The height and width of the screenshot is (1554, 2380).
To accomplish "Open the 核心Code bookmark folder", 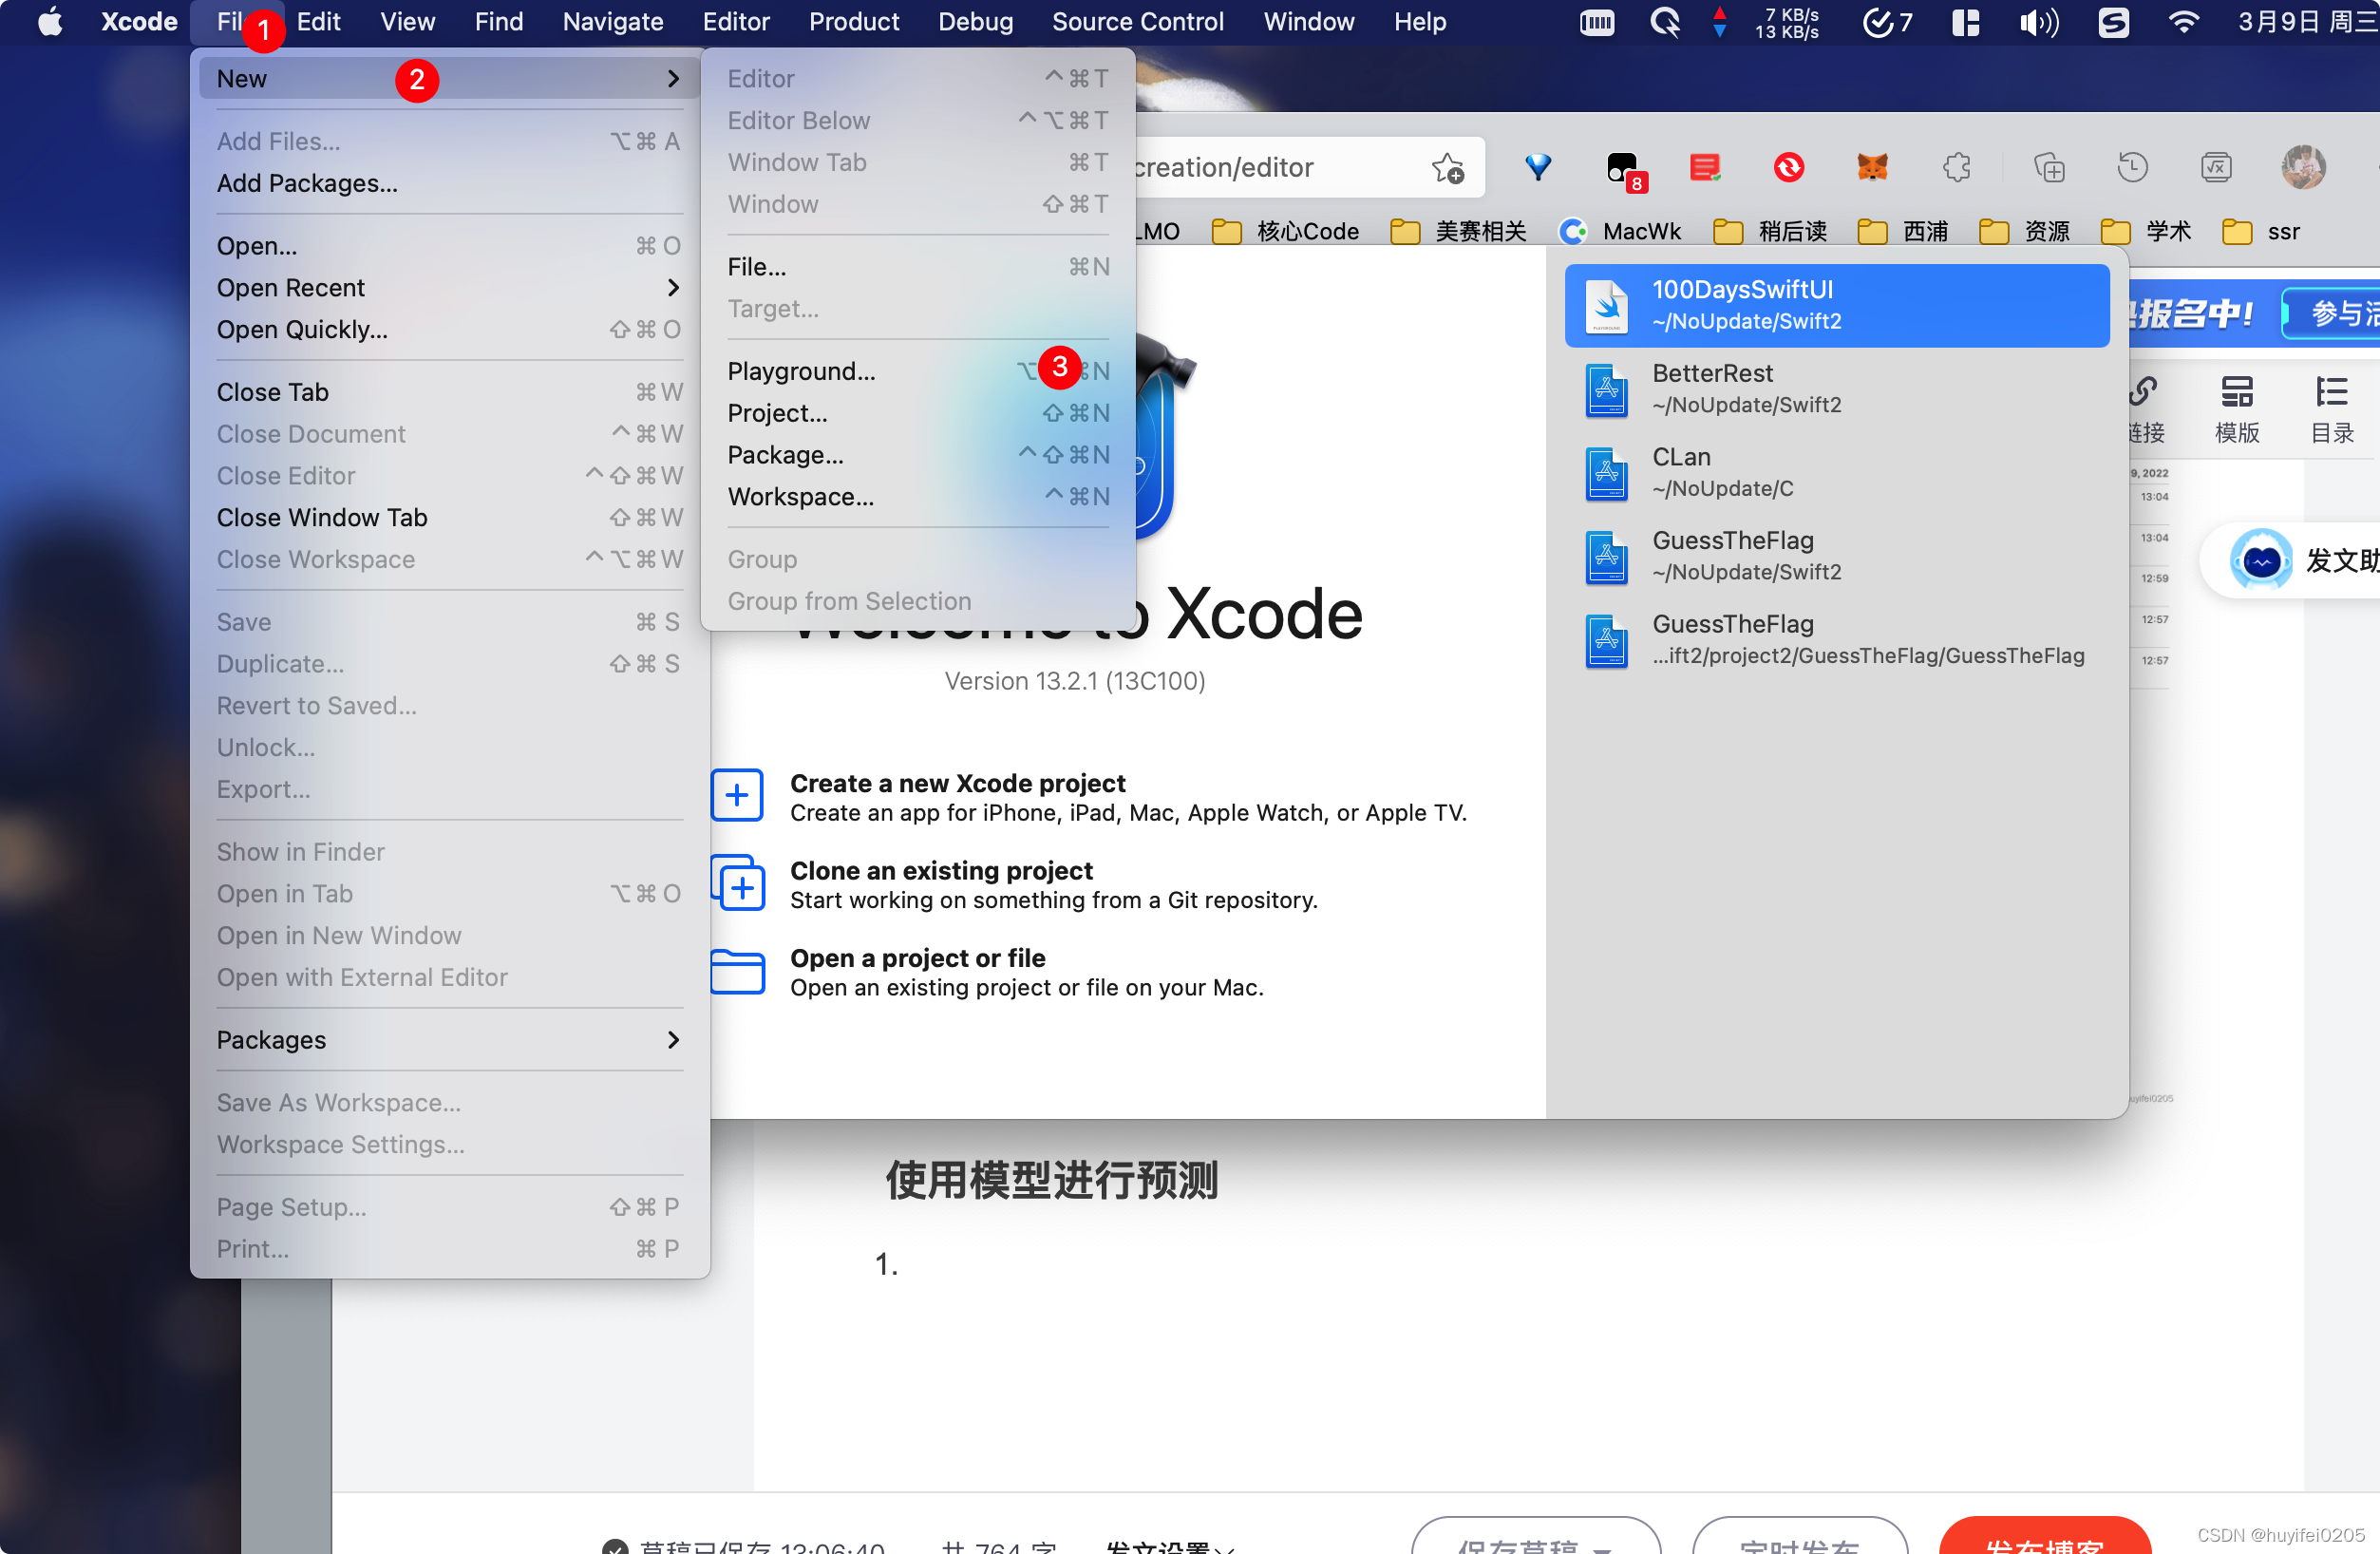I will pyautogui.click(x=1285, y=232).
